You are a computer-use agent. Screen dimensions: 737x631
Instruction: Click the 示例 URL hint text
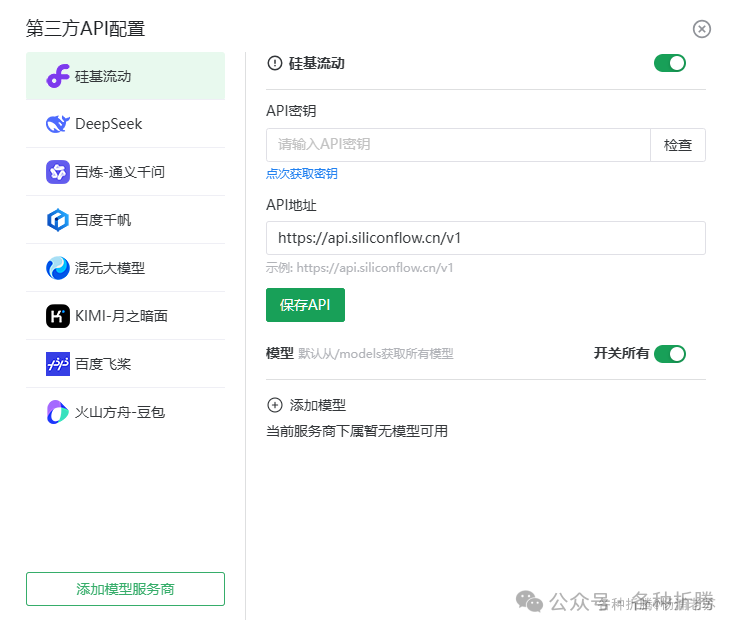click(x=360, y=268)
